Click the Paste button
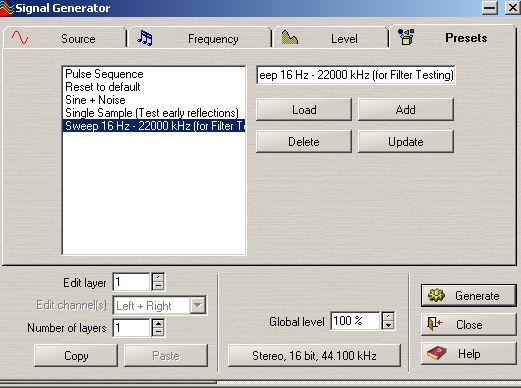 (x=166, y=356)
